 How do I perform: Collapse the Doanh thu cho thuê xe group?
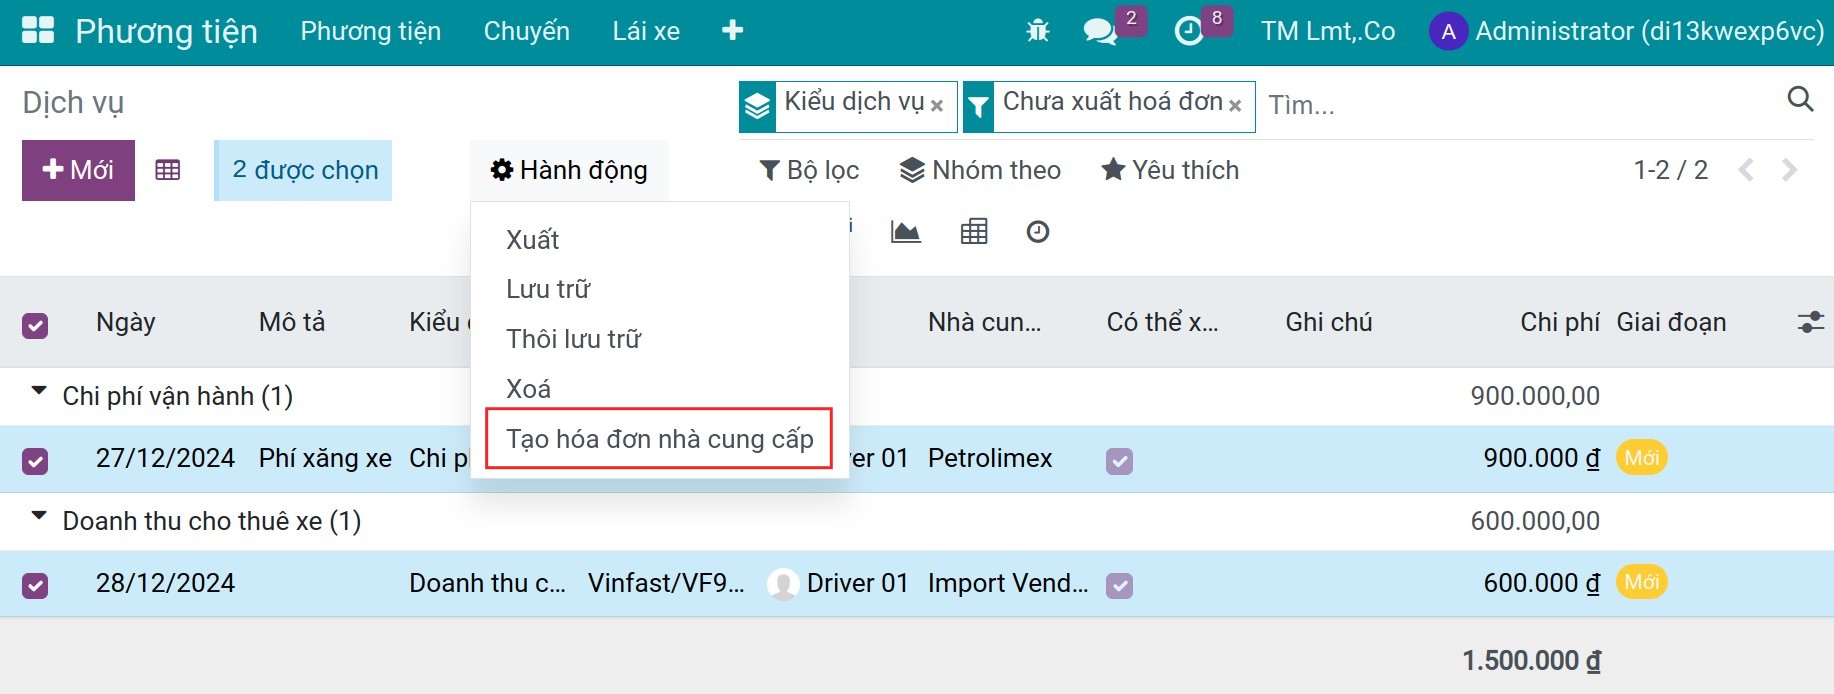click(39, 517)
